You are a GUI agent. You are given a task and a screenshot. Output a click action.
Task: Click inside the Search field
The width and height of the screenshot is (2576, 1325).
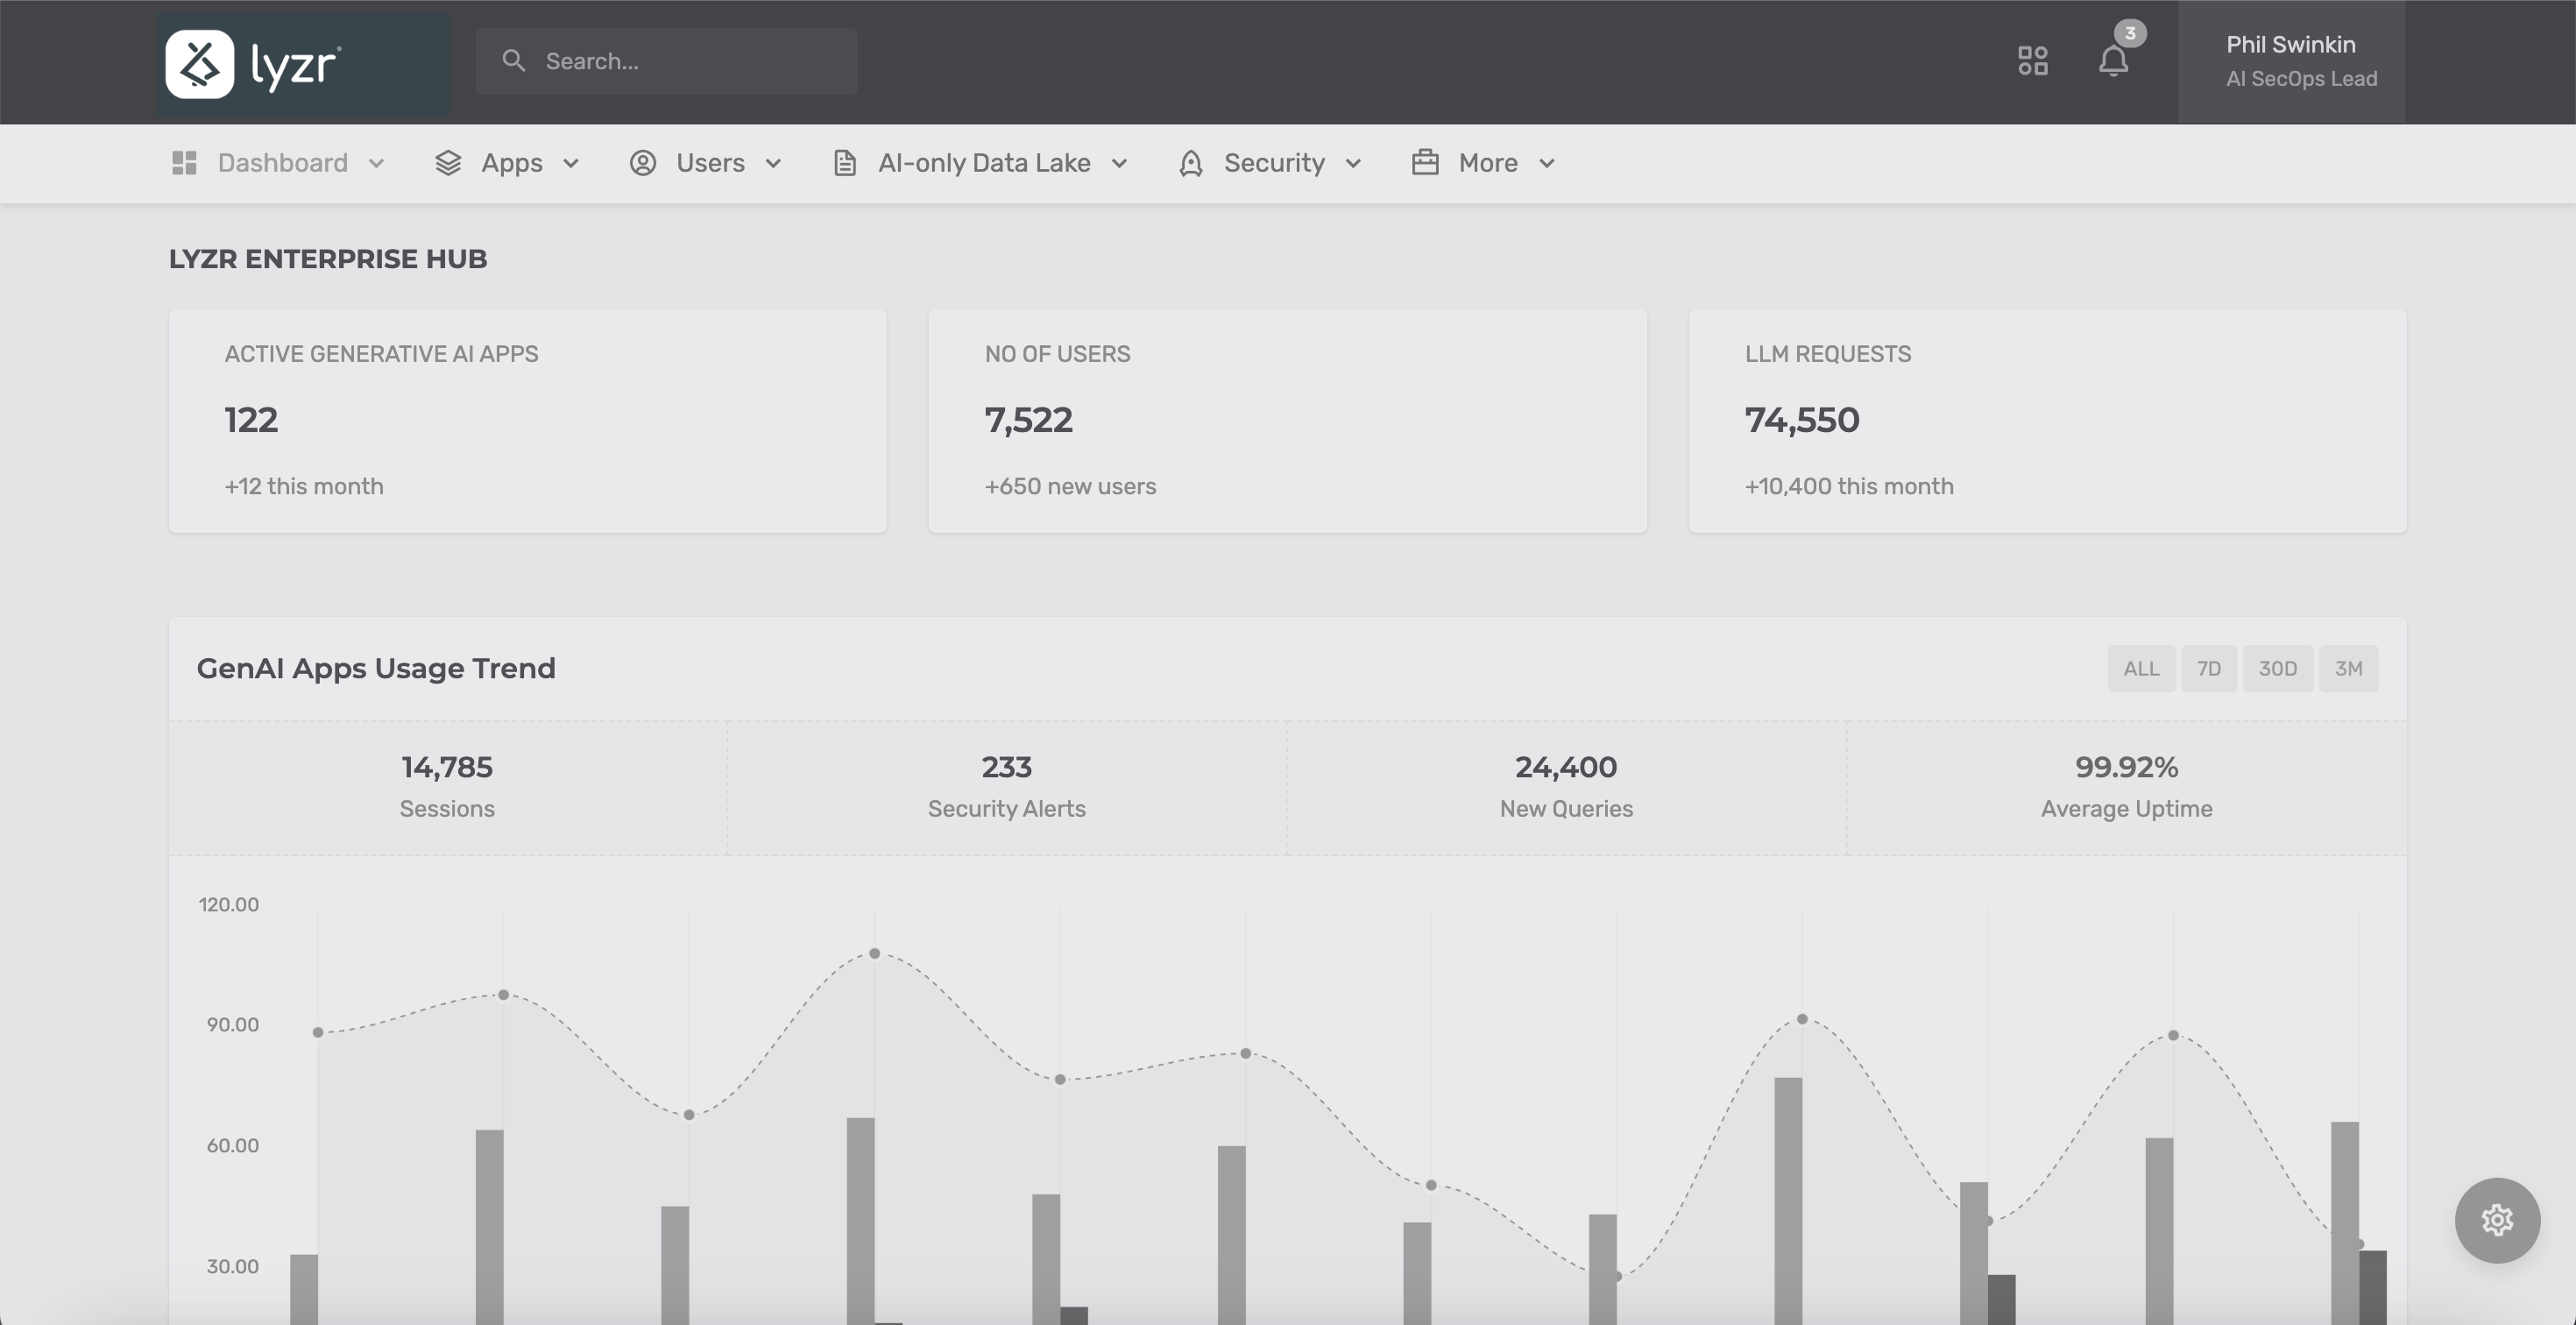(x=665, y=61)
